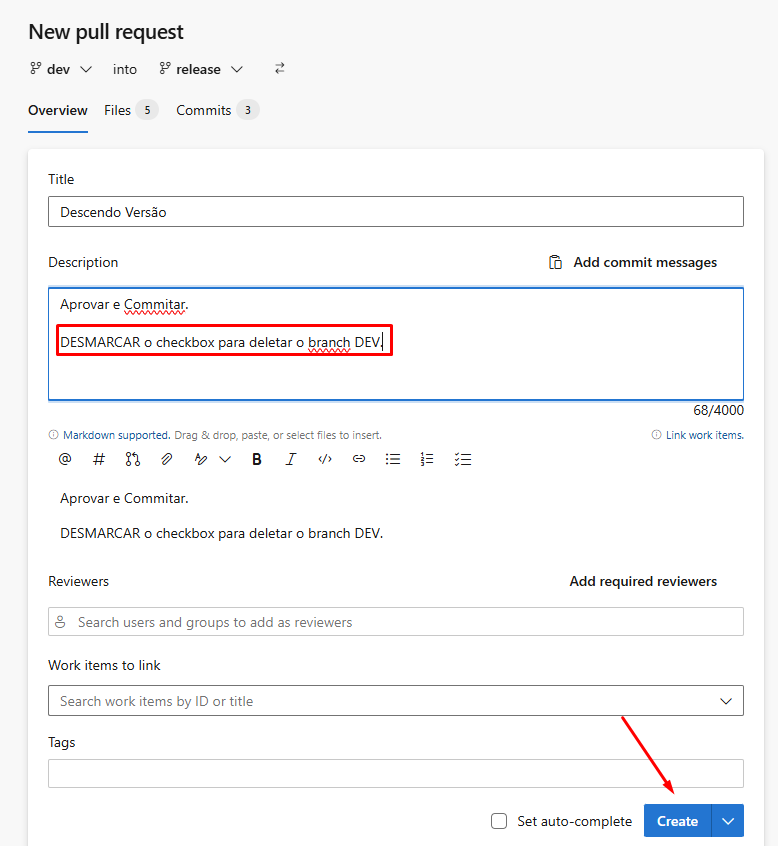Click inside the Description text area
778x846 pixels.
[x=396, y=344]
